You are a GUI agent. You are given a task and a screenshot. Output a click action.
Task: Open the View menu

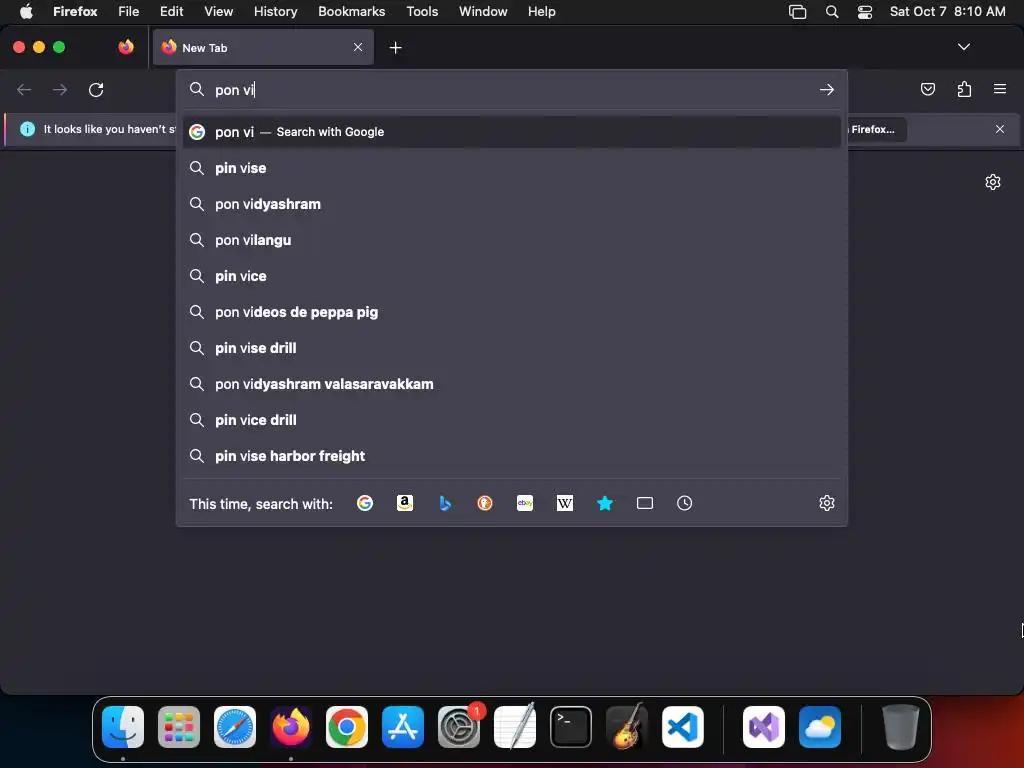tap(218, 11)
